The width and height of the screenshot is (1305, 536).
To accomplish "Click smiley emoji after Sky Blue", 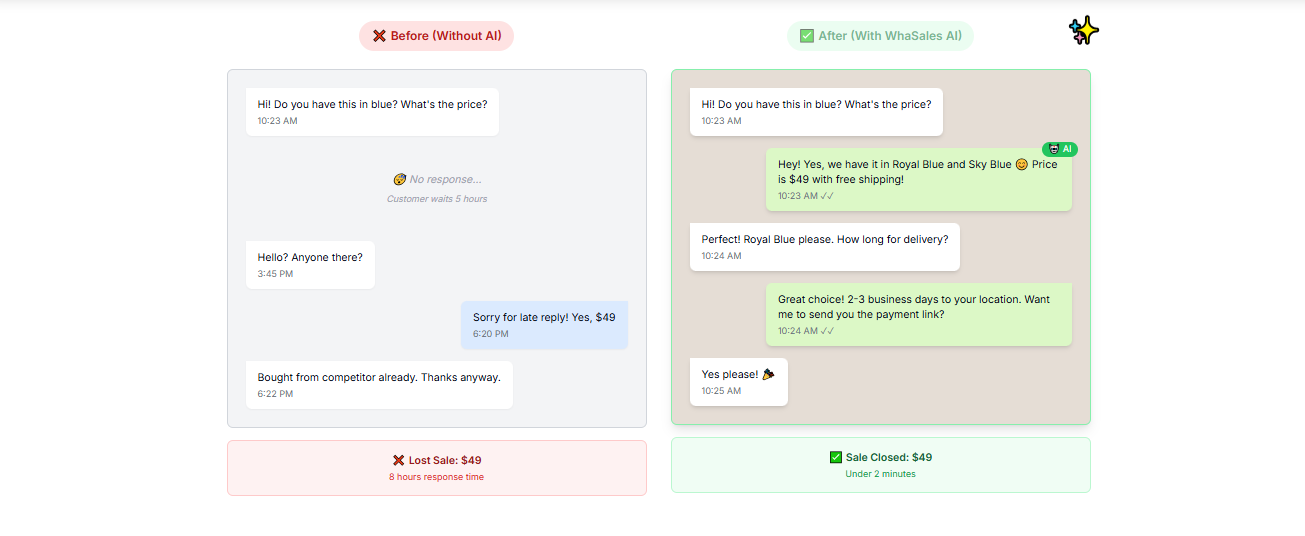I will pyautogui.click(x=1022, y=164).
